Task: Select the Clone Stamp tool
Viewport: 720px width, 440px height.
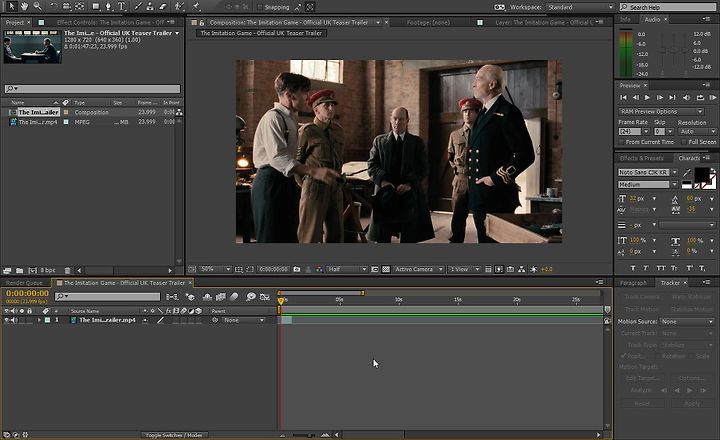Action: click(x=150, y=6)
